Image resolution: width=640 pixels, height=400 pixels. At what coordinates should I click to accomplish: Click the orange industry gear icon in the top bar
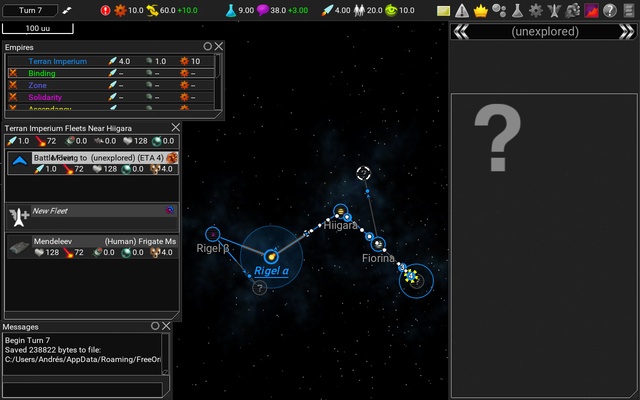(120, 11)
